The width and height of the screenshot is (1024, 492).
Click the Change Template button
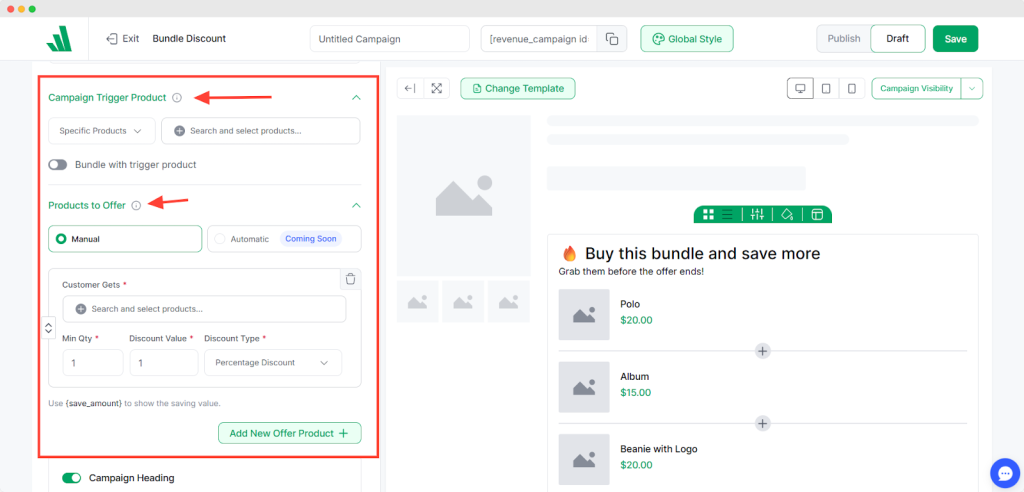[517, 88]
